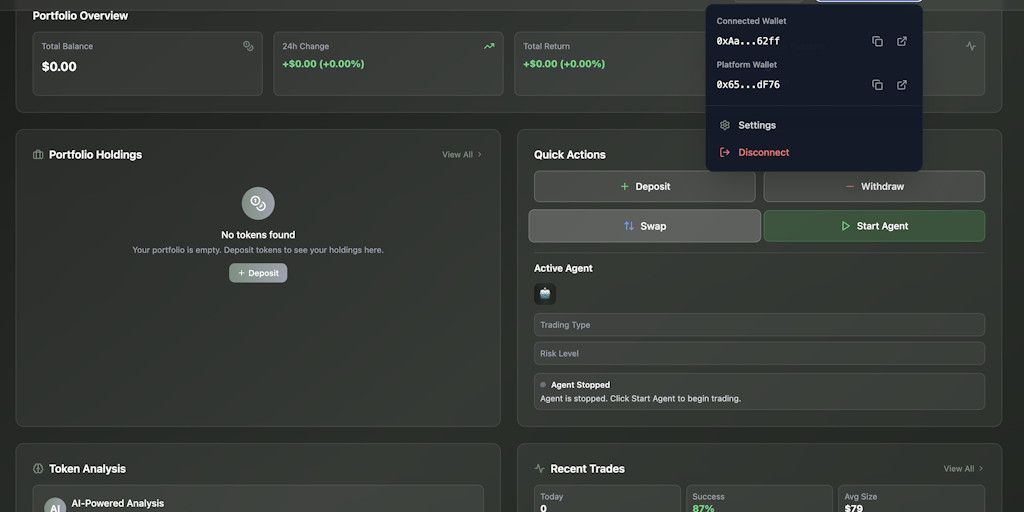1024x512 pixels.
Task: Click the Withdraw button
Action: [x=874, y=187]
